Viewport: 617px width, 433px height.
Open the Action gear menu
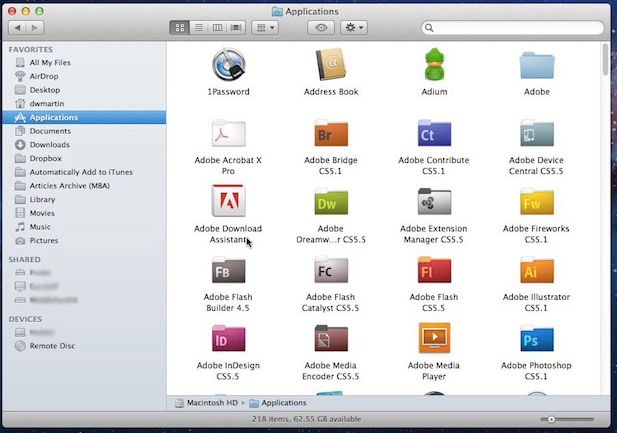point(354,28)
